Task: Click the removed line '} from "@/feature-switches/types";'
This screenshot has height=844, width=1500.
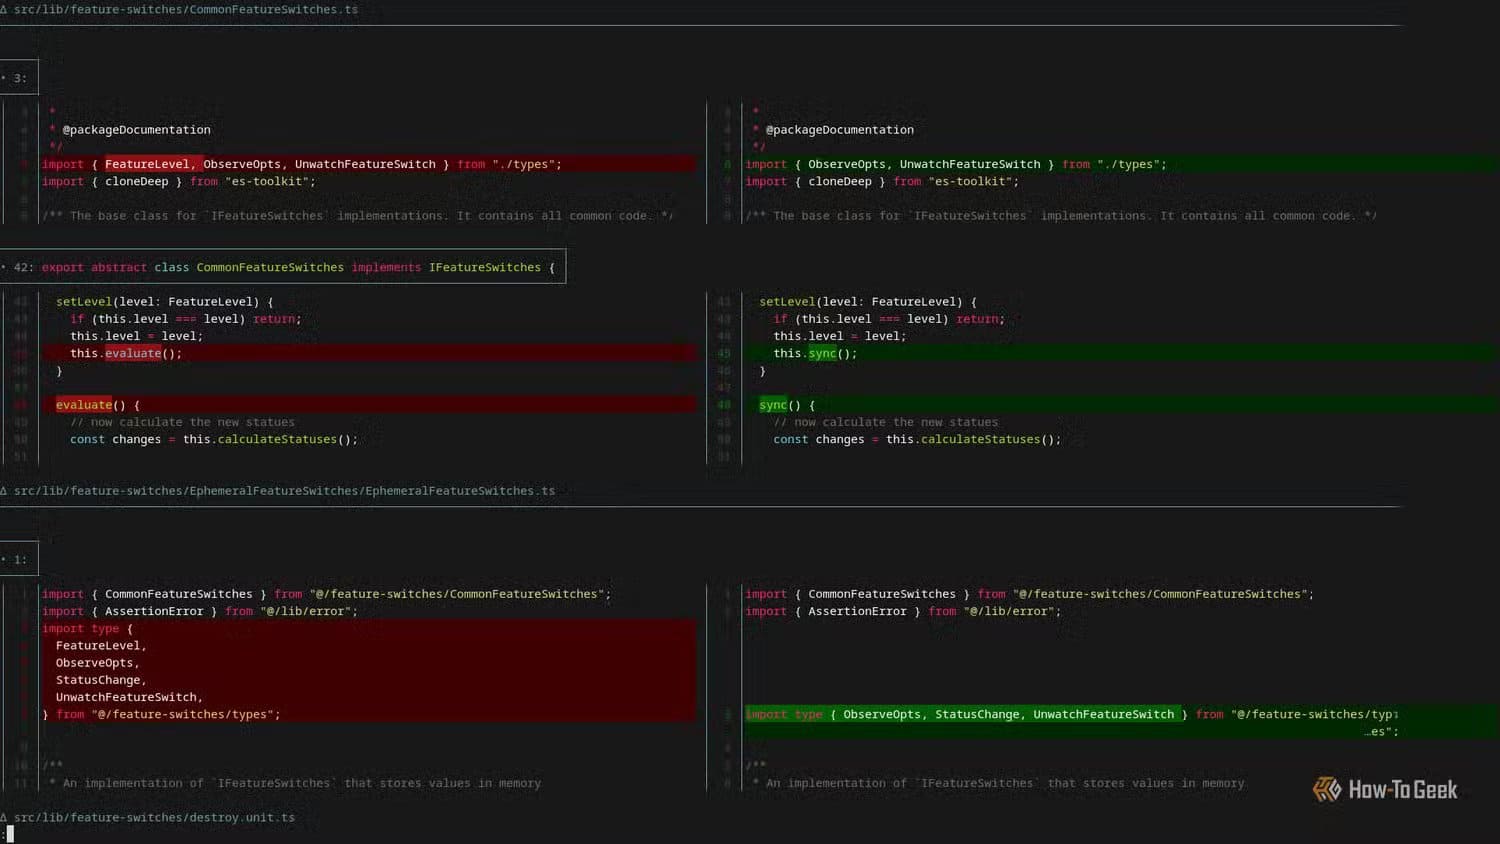Action: pyautogui.click(x=368, y=714)
